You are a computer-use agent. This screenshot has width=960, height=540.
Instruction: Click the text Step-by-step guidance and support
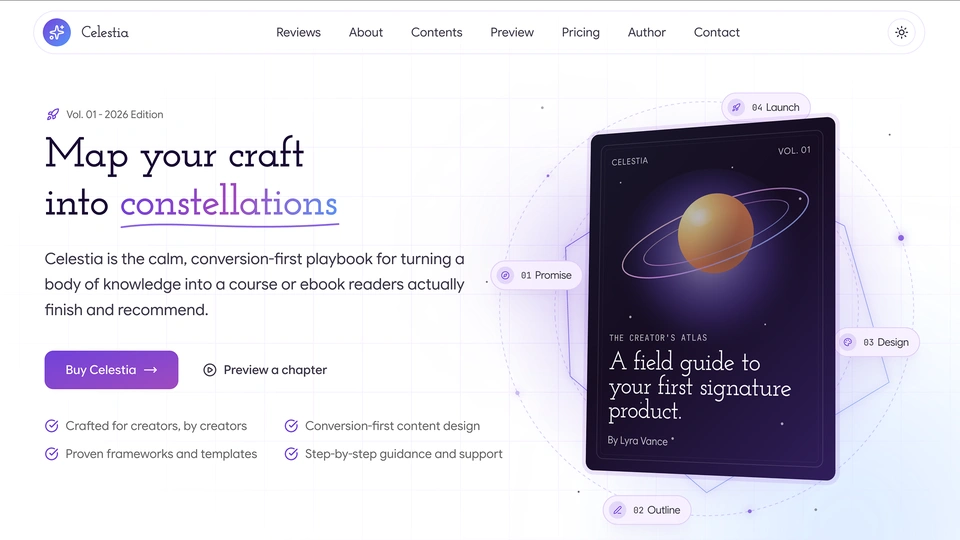(403, 454)
